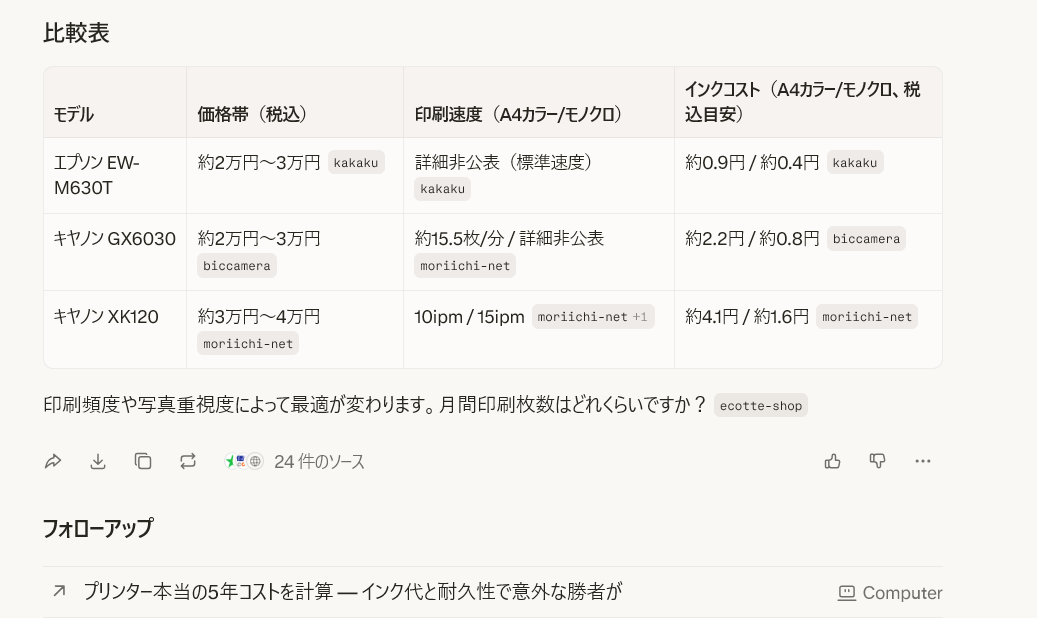
Task: Click the thumbs down icon
Action: point(877,461)
